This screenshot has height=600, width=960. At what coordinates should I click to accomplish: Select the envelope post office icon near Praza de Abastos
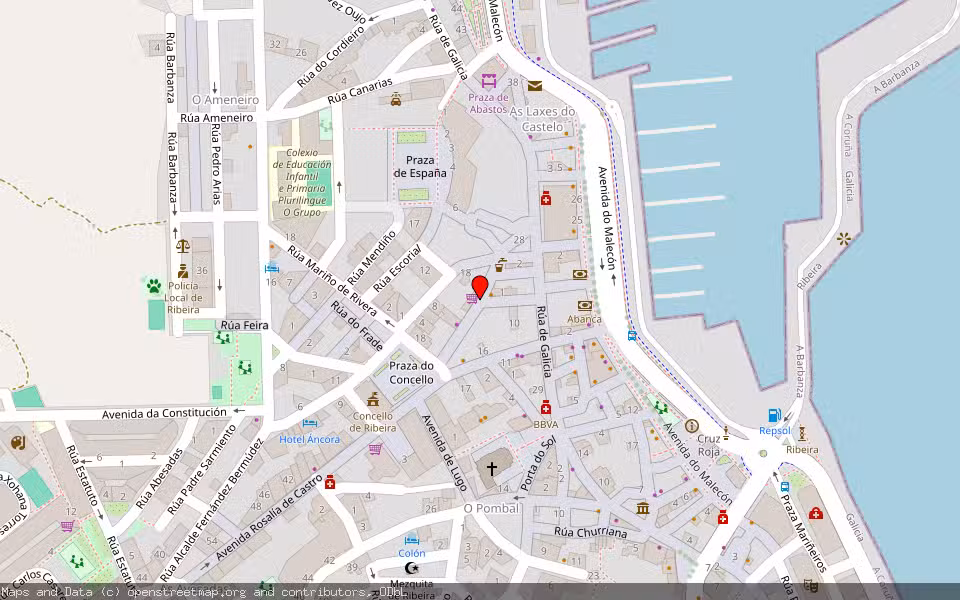click(x=535, y=86)
